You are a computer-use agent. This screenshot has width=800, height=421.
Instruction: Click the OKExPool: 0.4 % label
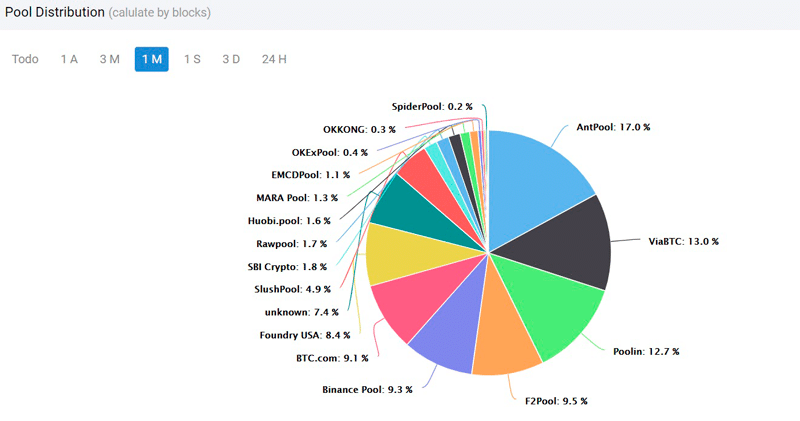(x=330, y=153)
